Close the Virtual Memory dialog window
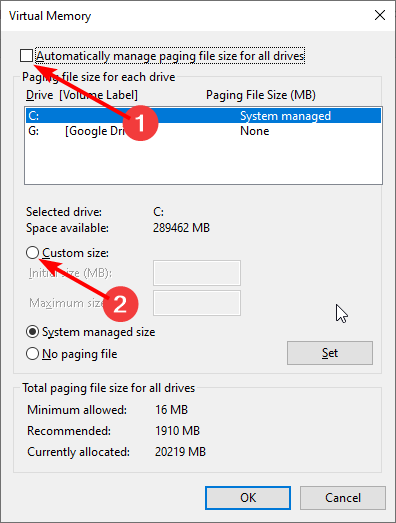396x523 pixels. coord(380,15)
